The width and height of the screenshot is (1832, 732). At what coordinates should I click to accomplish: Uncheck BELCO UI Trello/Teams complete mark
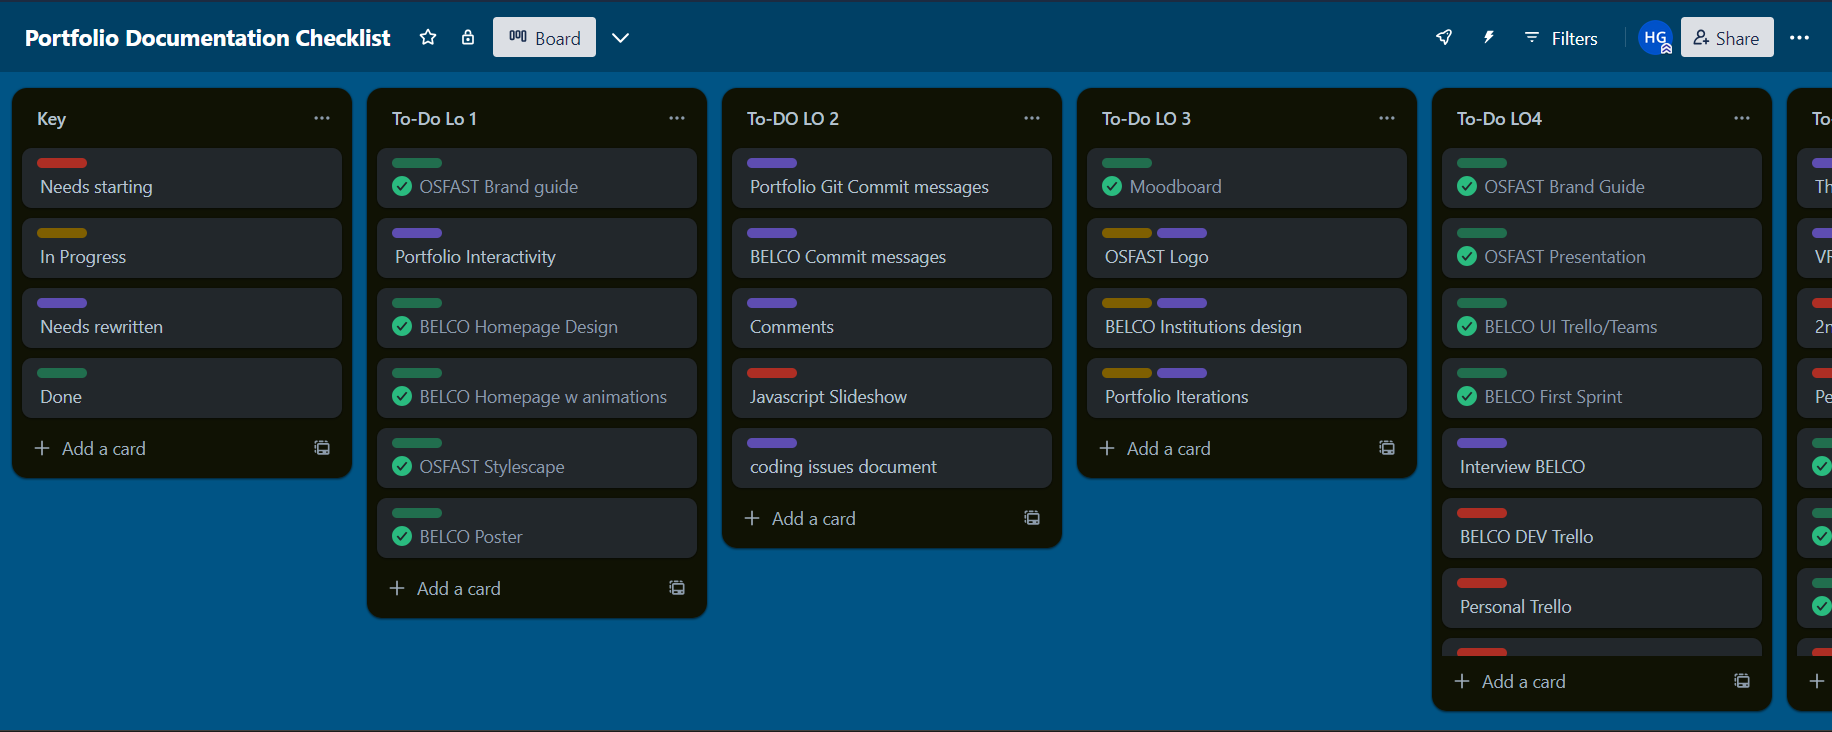[x=1467, y=326]
